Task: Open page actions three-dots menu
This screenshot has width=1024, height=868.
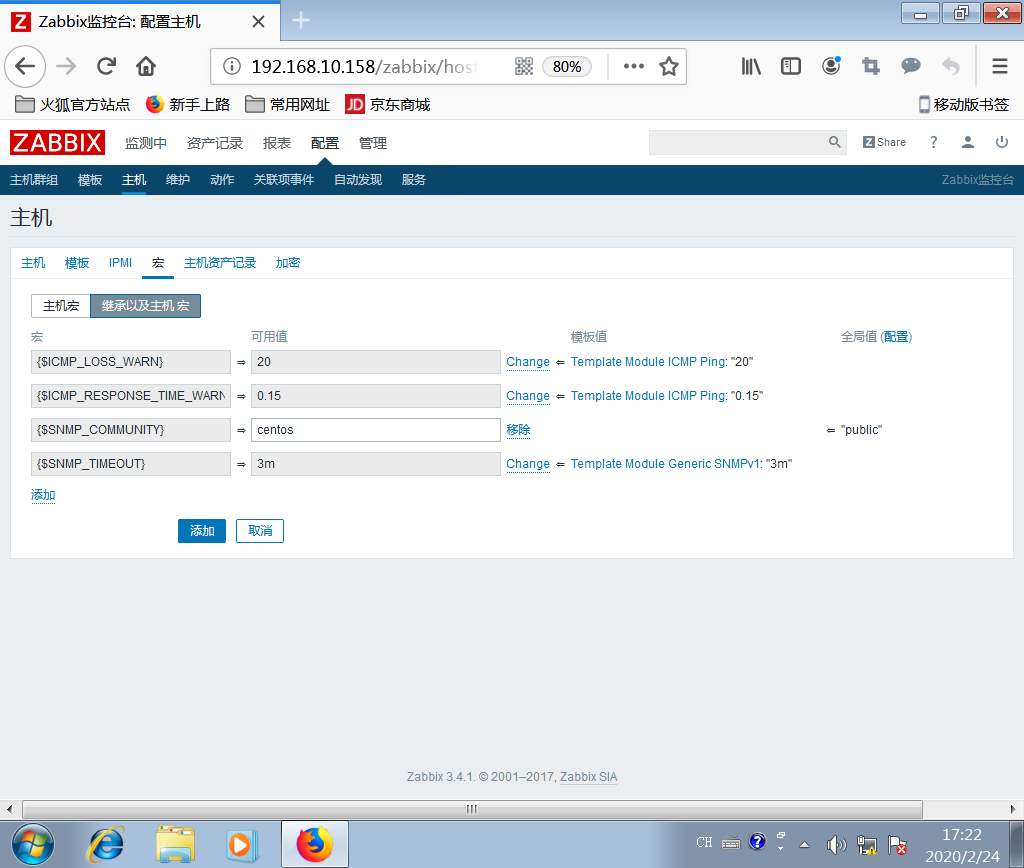Action: [633, 66]
